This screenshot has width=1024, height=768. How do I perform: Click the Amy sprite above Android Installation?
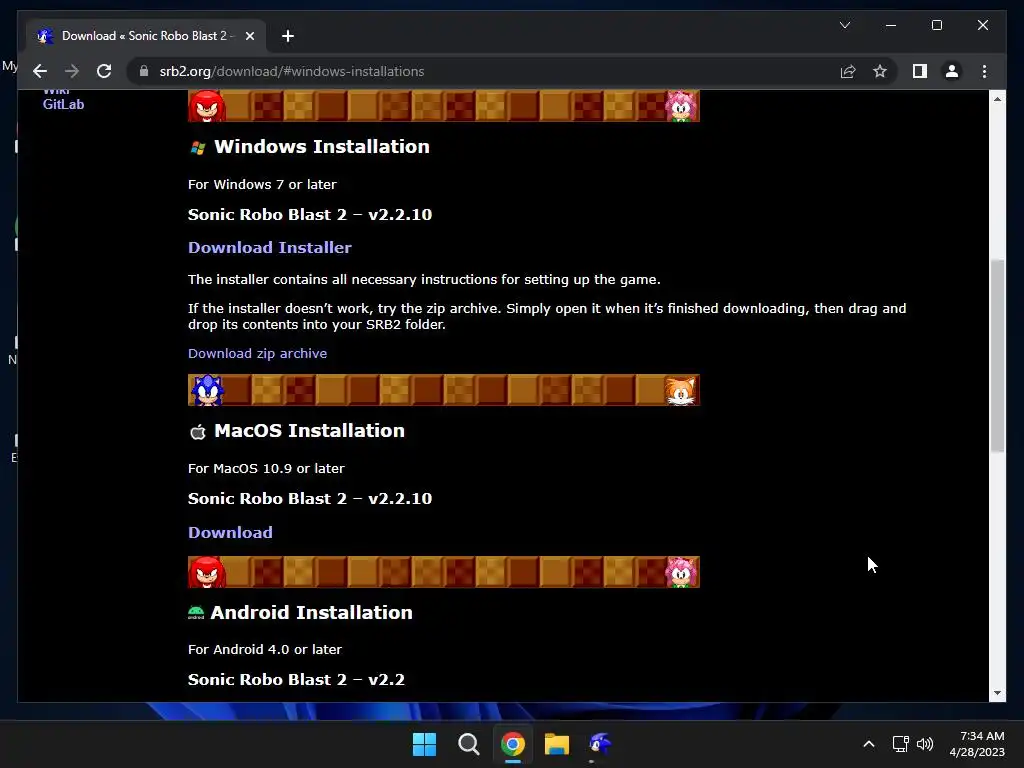[680, 572]
